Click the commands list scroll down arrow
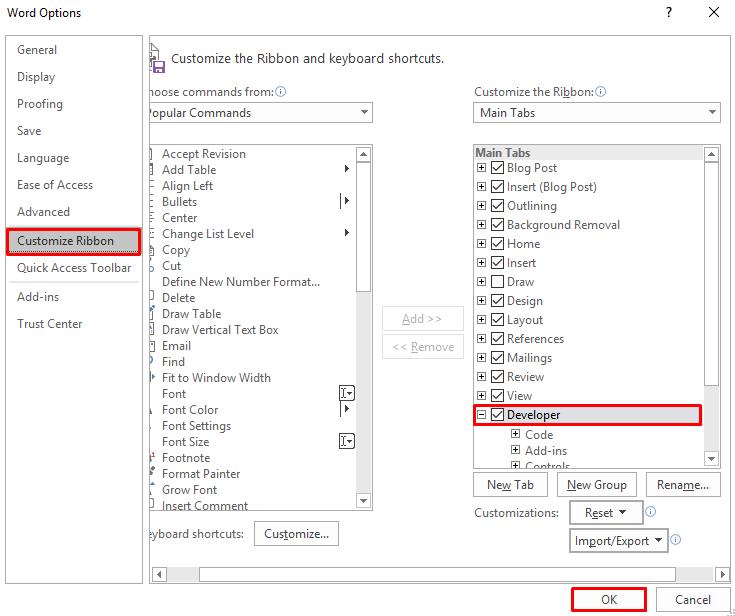 364,501
